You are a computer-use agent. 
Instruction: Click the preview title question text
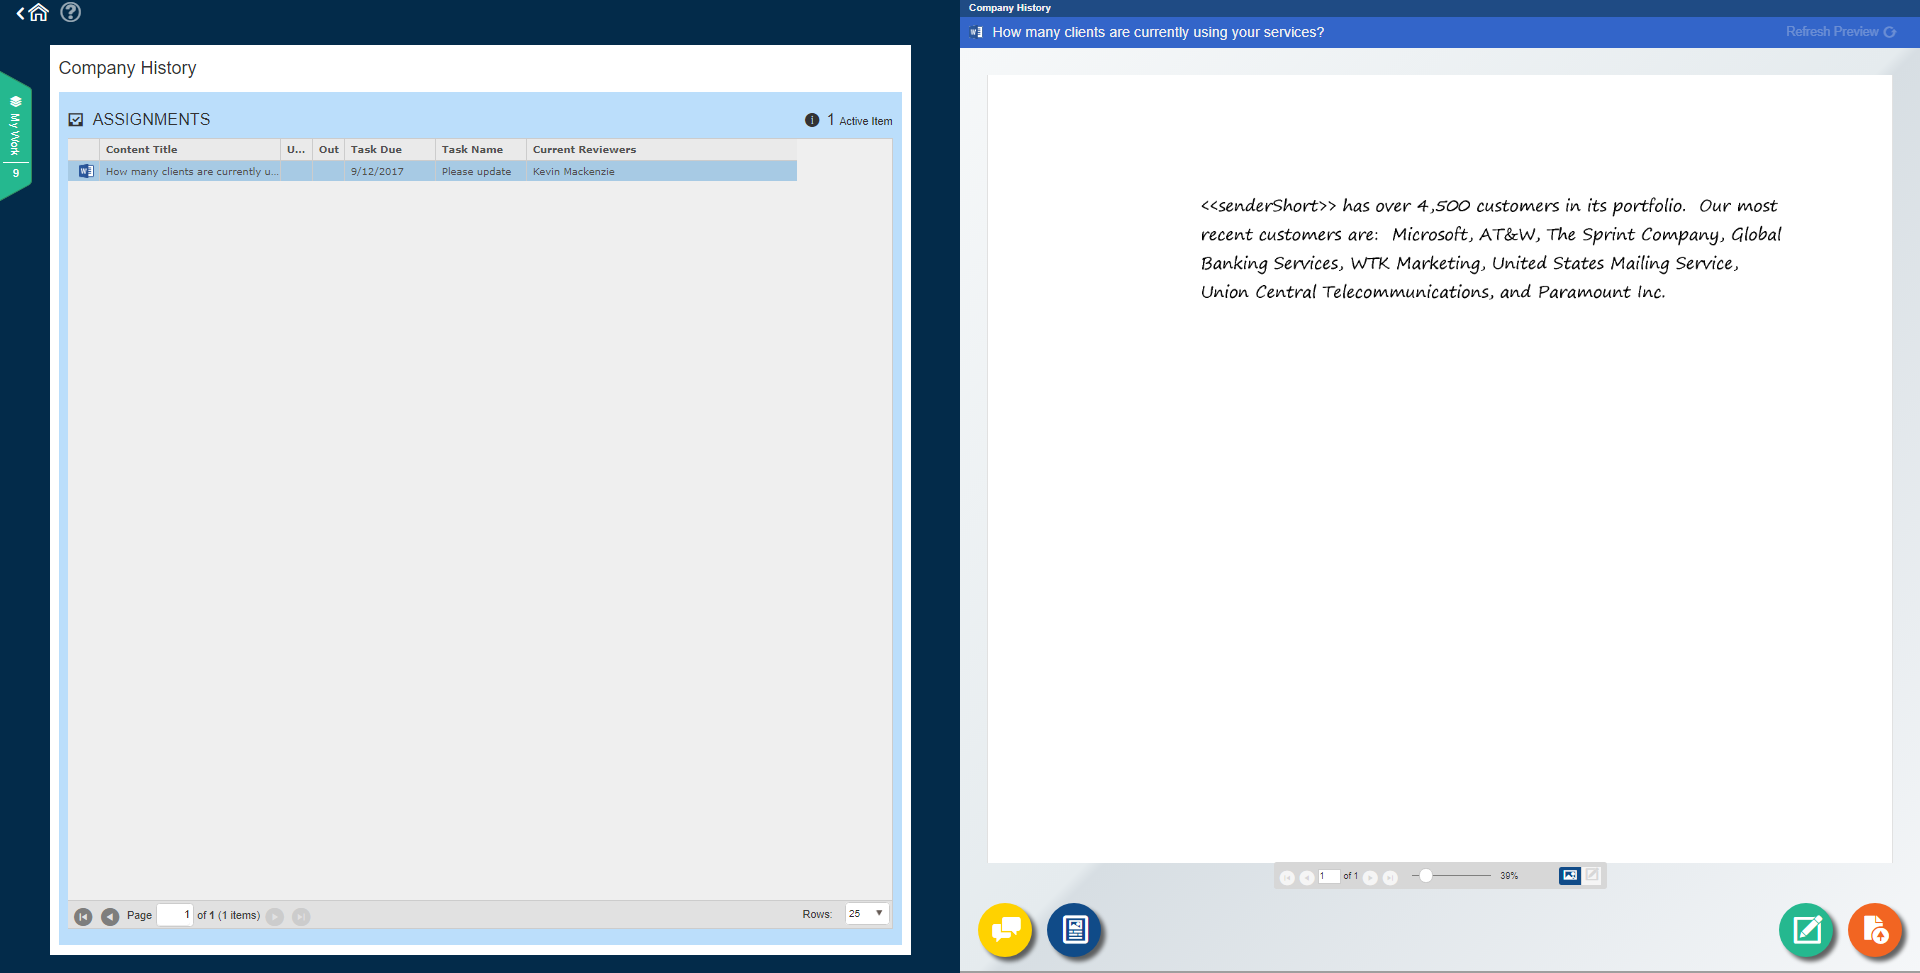[1158, 32]
